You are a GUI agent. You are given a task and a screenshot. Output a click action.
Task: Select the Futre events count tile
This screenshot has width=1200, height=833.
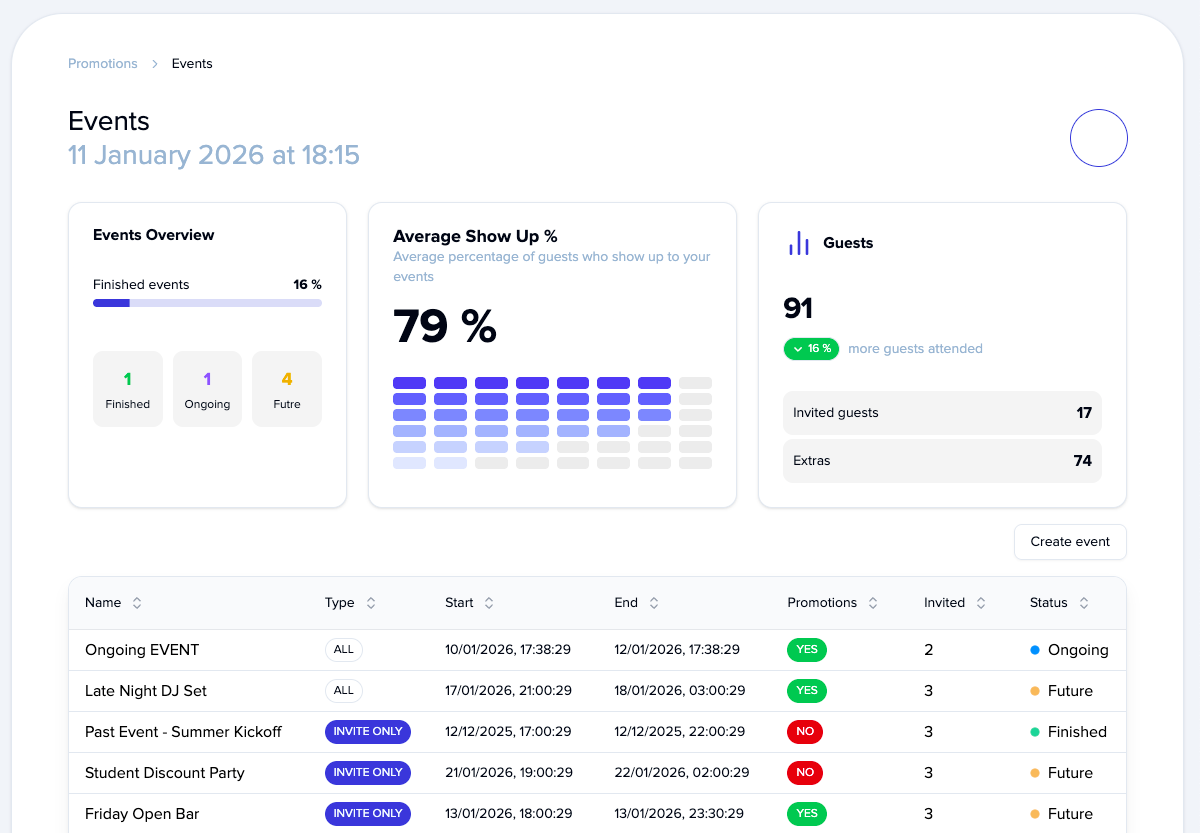click(287, 389)
